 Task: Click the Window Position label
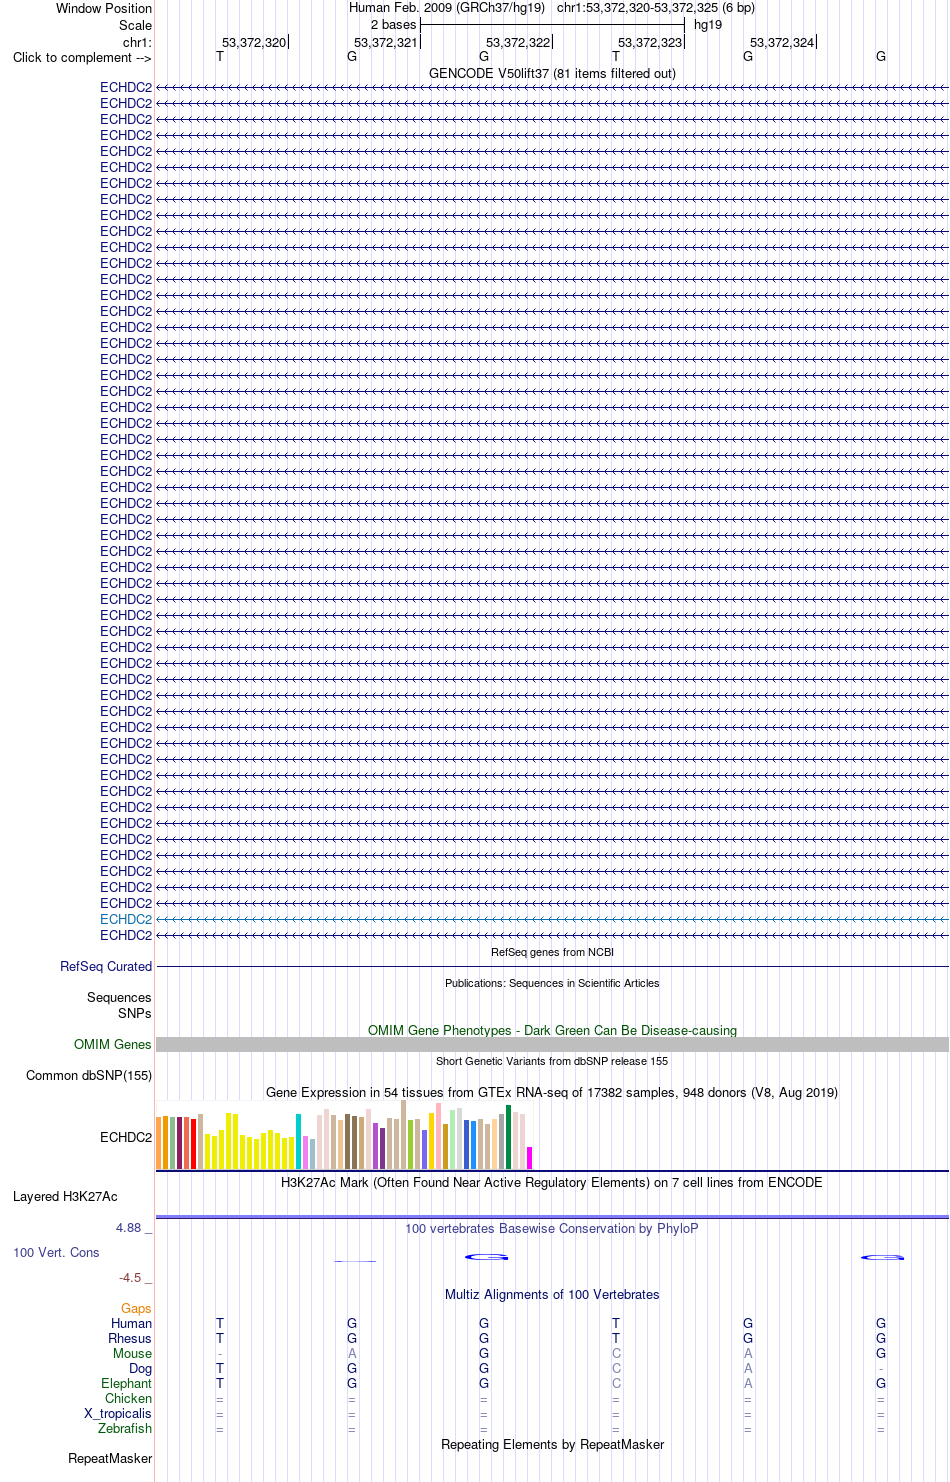tap(104, 9)
